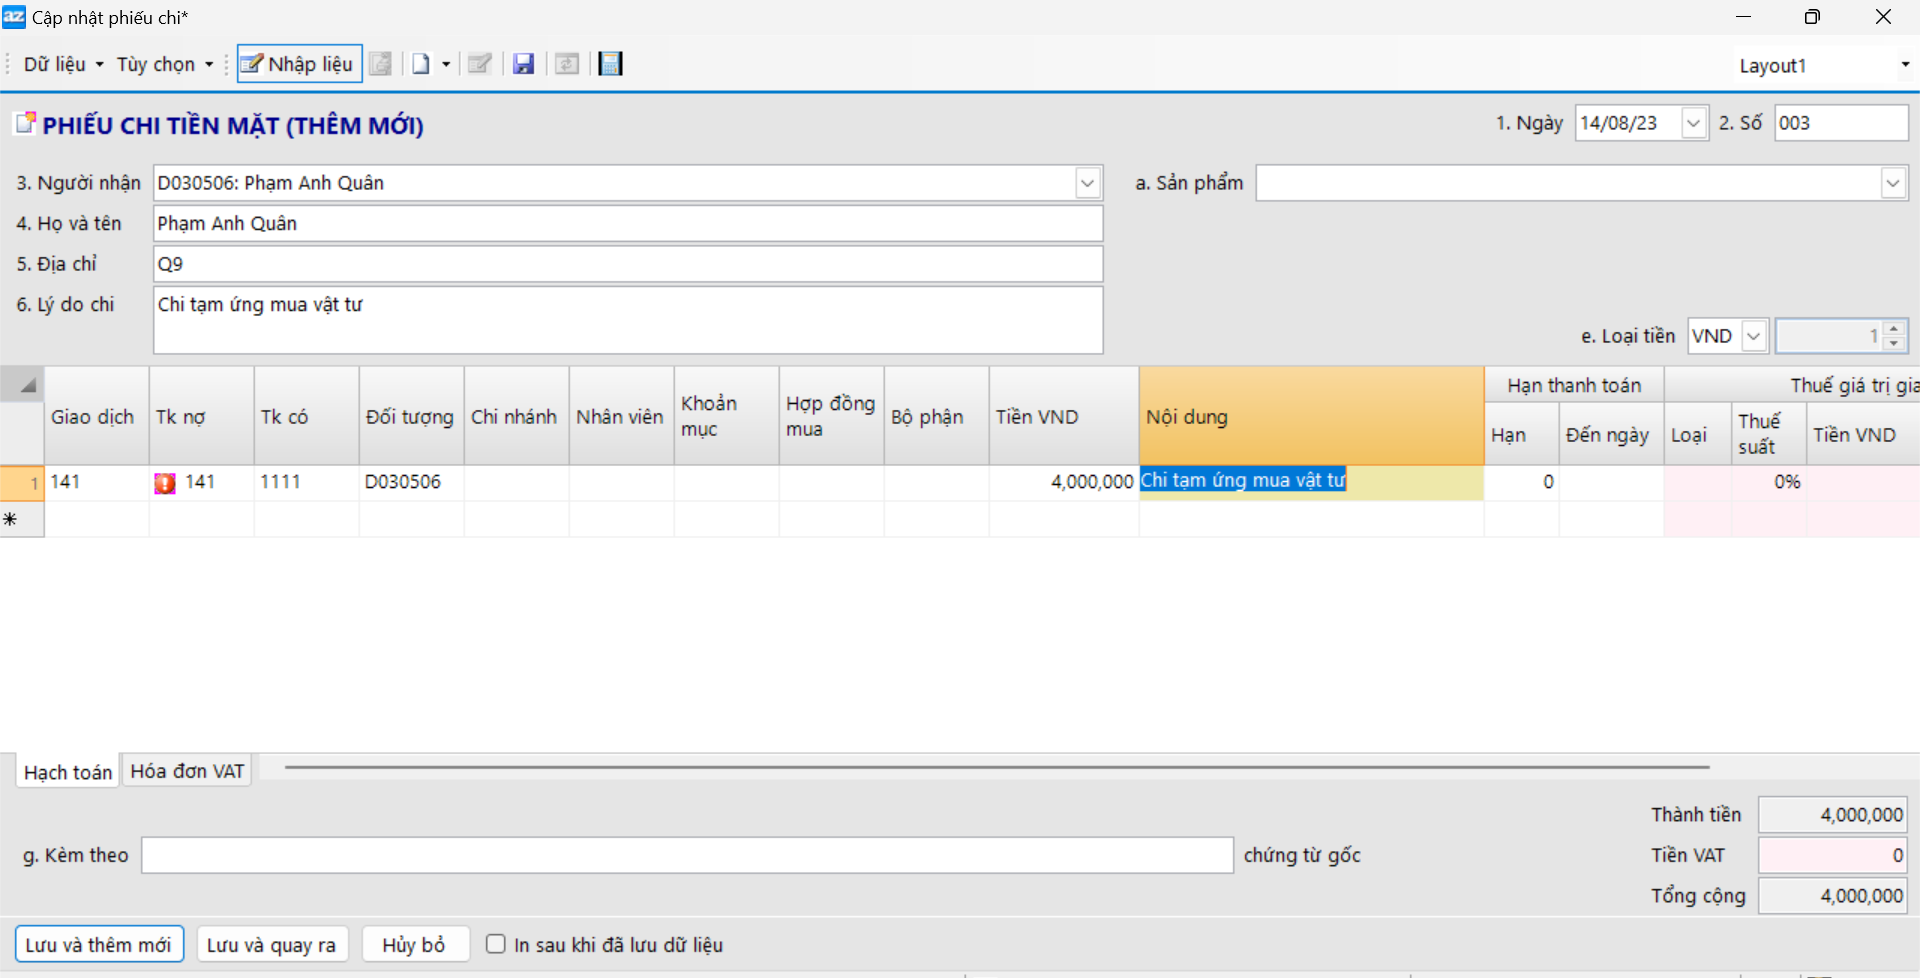Click the grayed-out print icon beside Nhập liệu
This screenshot has height=978, width=1920.
point(381,64)
